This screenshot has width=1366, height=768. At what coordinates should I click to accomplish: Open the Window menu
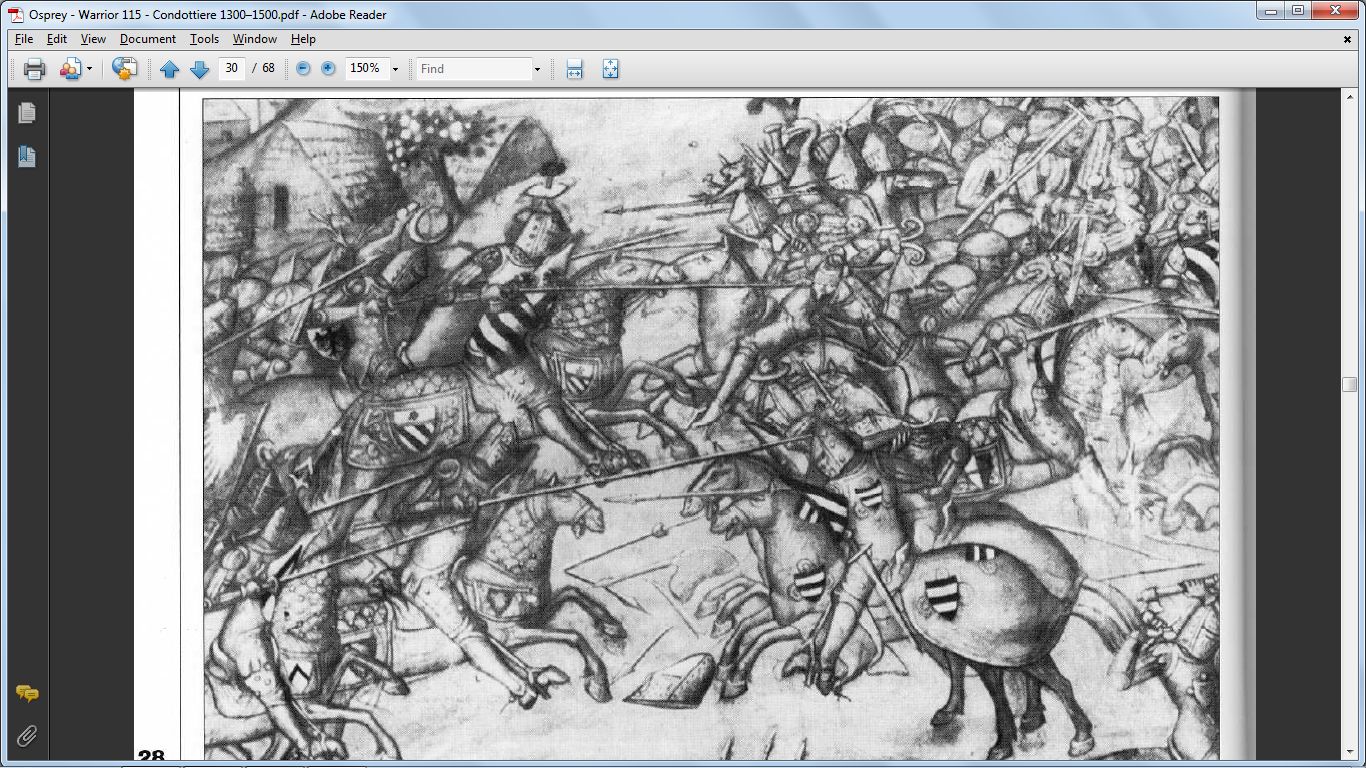255,39
